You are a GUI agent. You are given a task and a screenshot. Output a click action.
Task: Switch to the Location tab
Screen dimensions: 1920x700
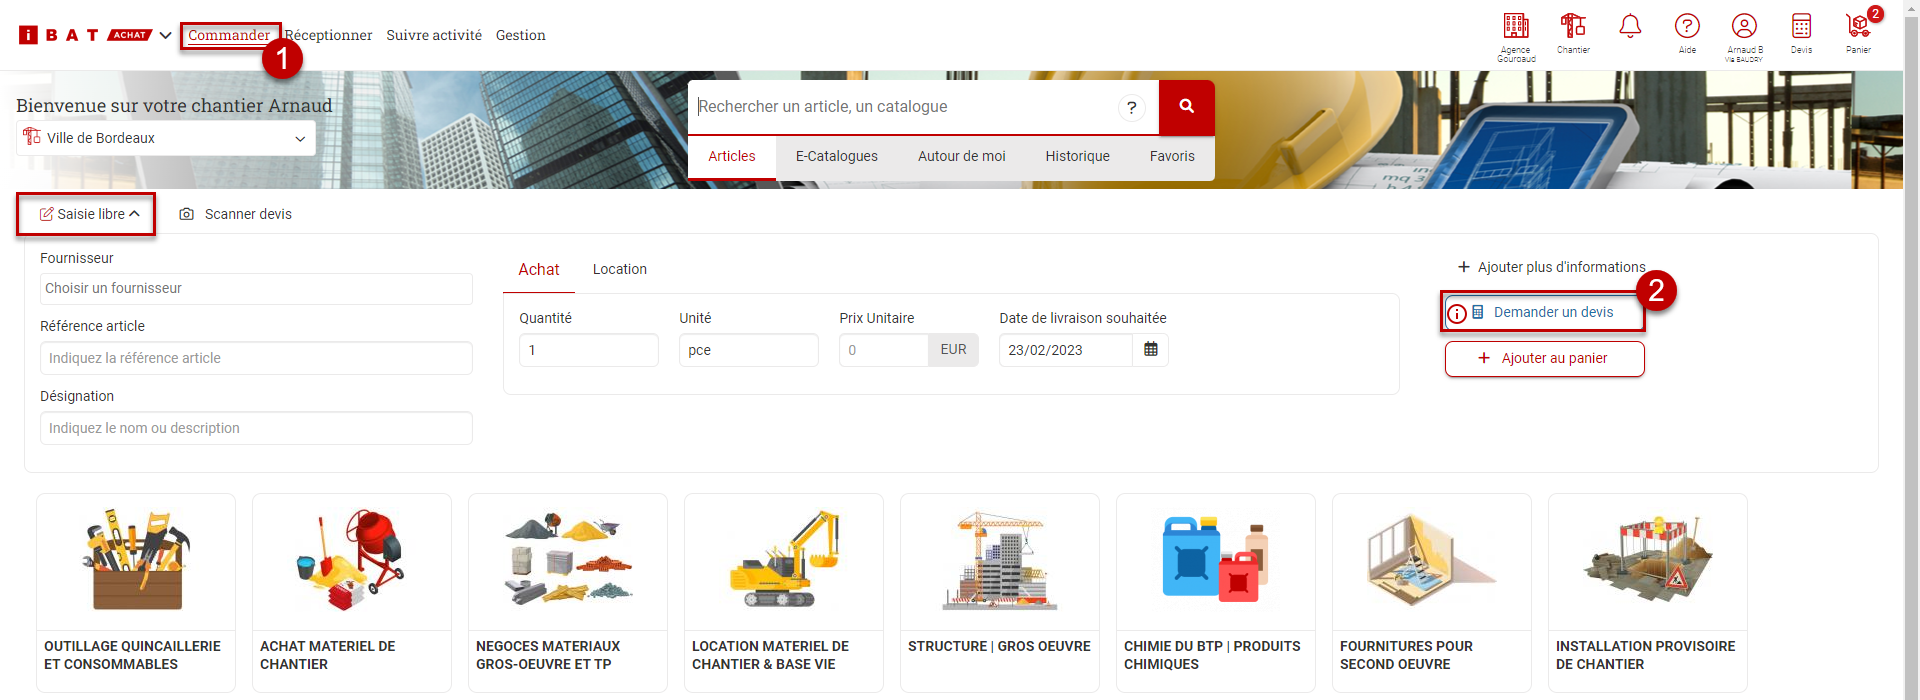pos(619,269)
